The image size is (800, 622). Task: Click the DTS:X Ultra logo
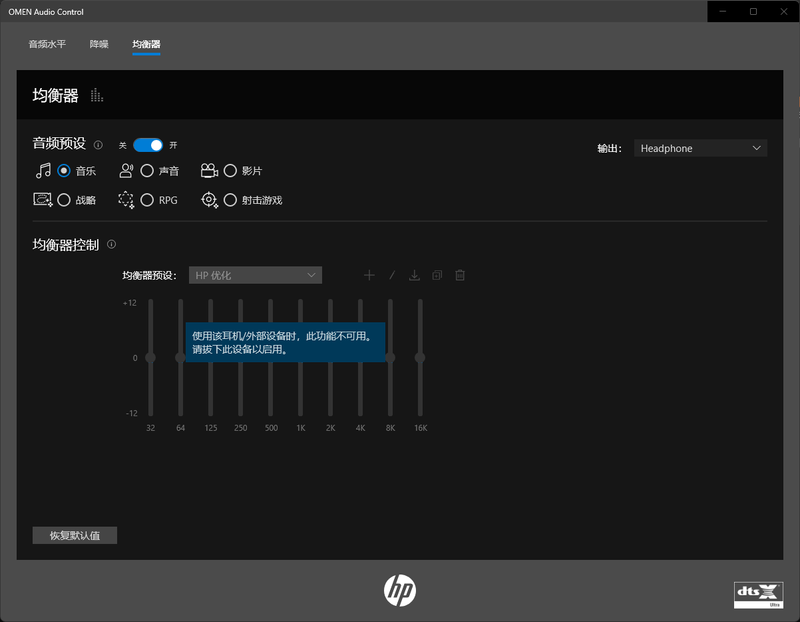[759, 595]
